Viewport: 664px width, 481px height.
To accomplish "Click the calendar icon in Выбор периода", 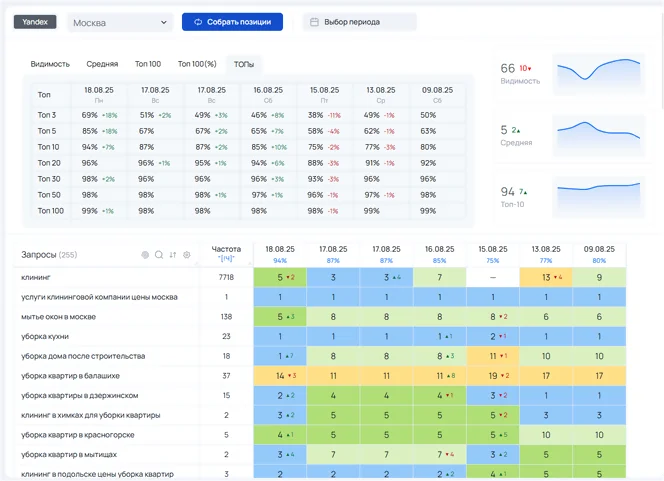I will pos(315,22).
